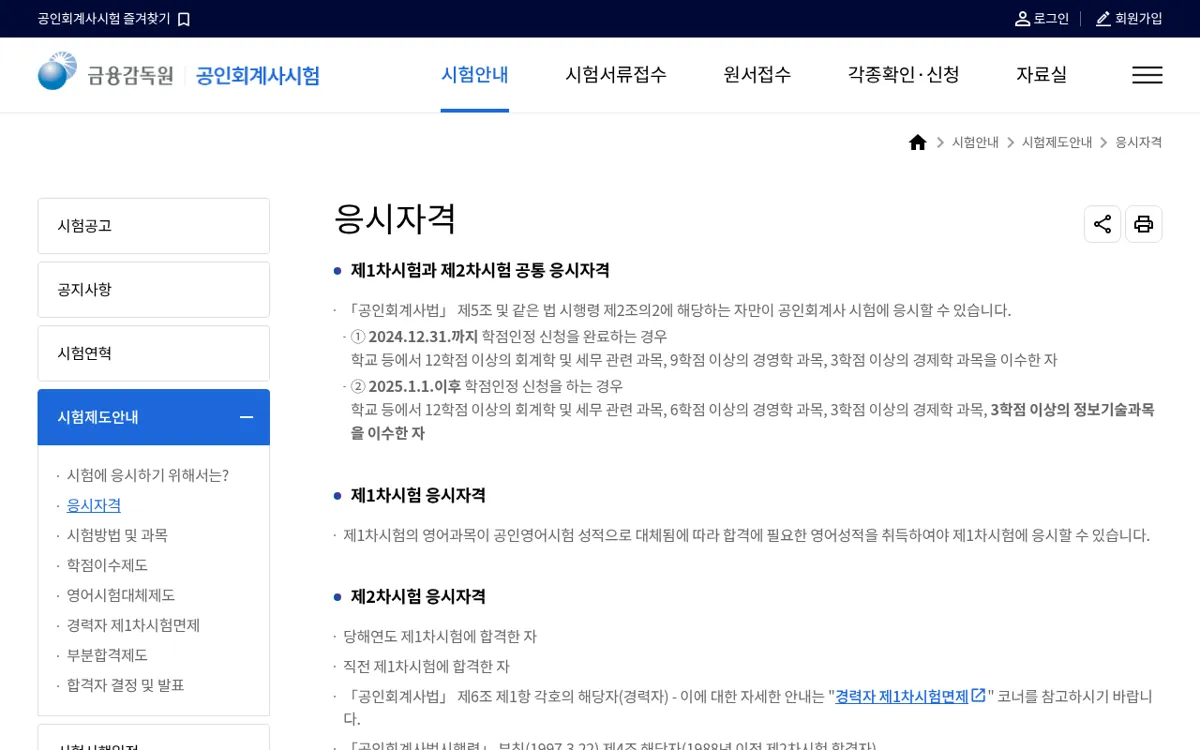Open submenu 영어시험대체제도

(x=121, y=595)
